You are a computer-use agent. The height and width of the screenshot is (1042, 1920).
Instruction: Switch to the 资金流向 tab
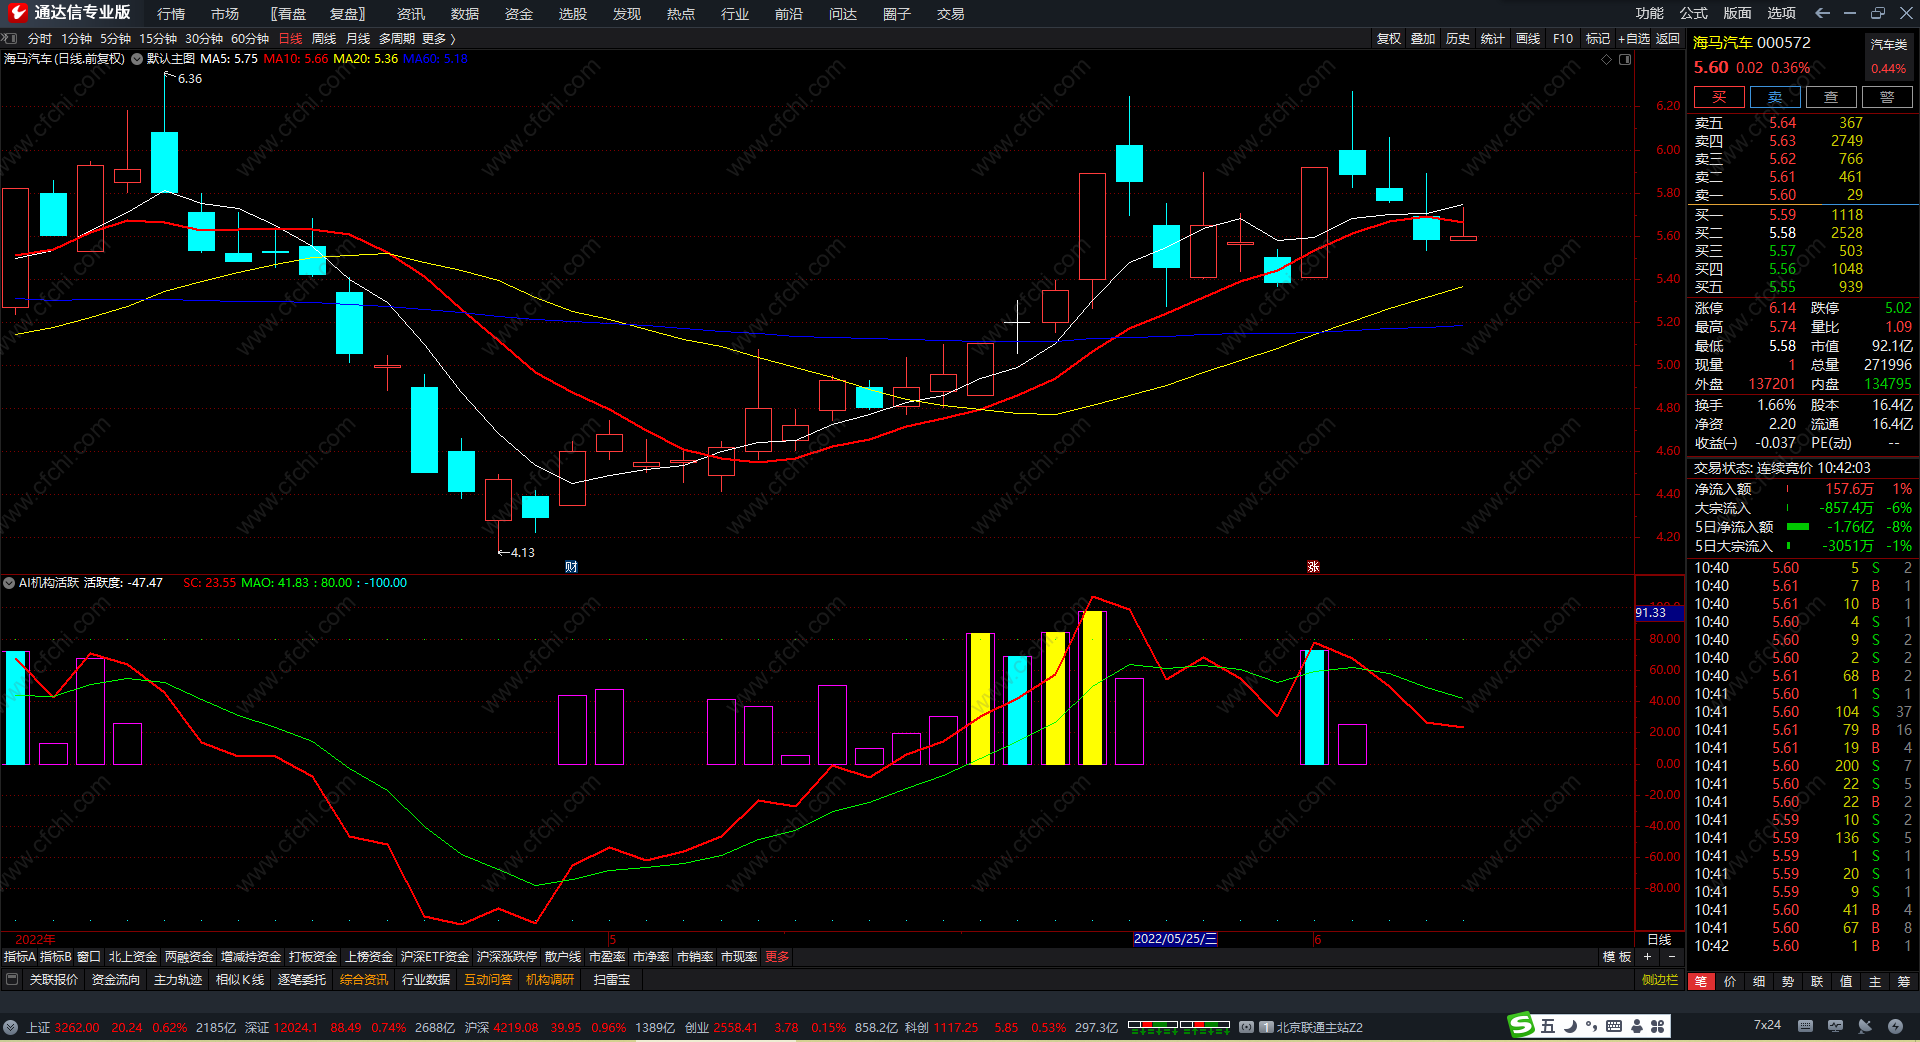(x=116, y=980)
